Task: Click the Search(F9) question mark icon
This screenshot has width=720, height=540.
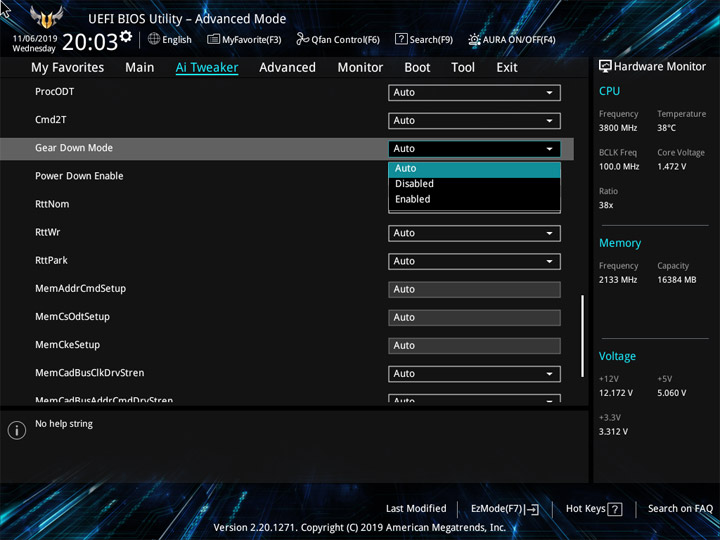Action: 401,39
